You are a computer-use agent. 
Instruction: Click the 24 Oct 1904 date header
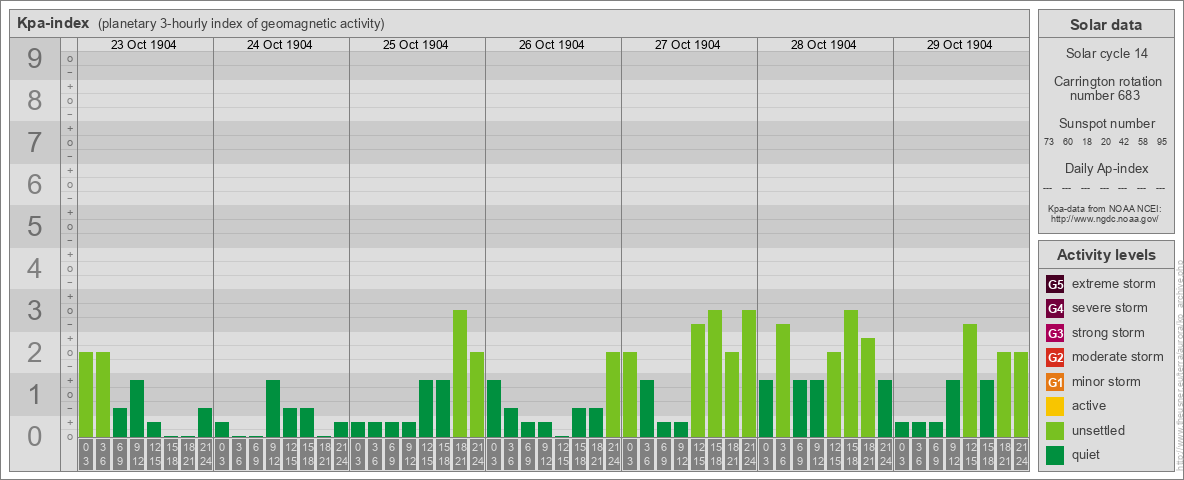click(x=279, y=45)
